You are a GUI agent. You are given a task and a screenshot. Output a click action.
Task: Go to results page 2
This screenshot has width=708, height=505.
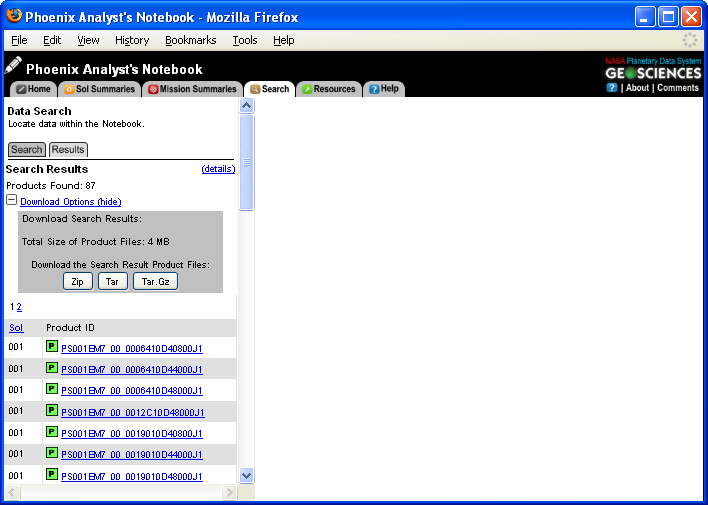19,307
